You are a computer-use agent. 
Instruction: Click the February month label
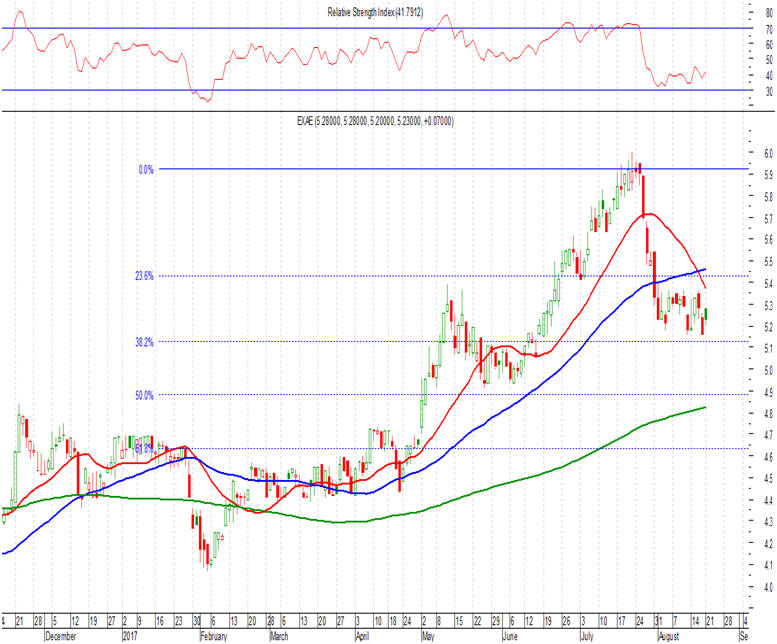coord(214,636)
